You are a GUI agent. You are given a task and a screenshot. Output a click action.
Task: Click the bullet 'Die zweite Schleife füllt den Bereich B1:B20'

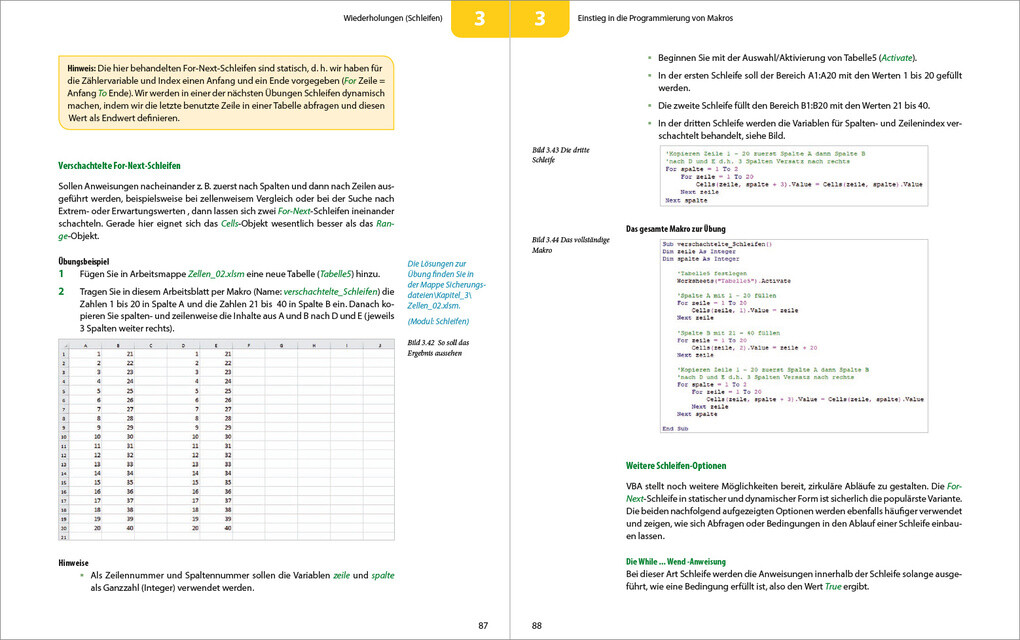[x=794, y=105]
